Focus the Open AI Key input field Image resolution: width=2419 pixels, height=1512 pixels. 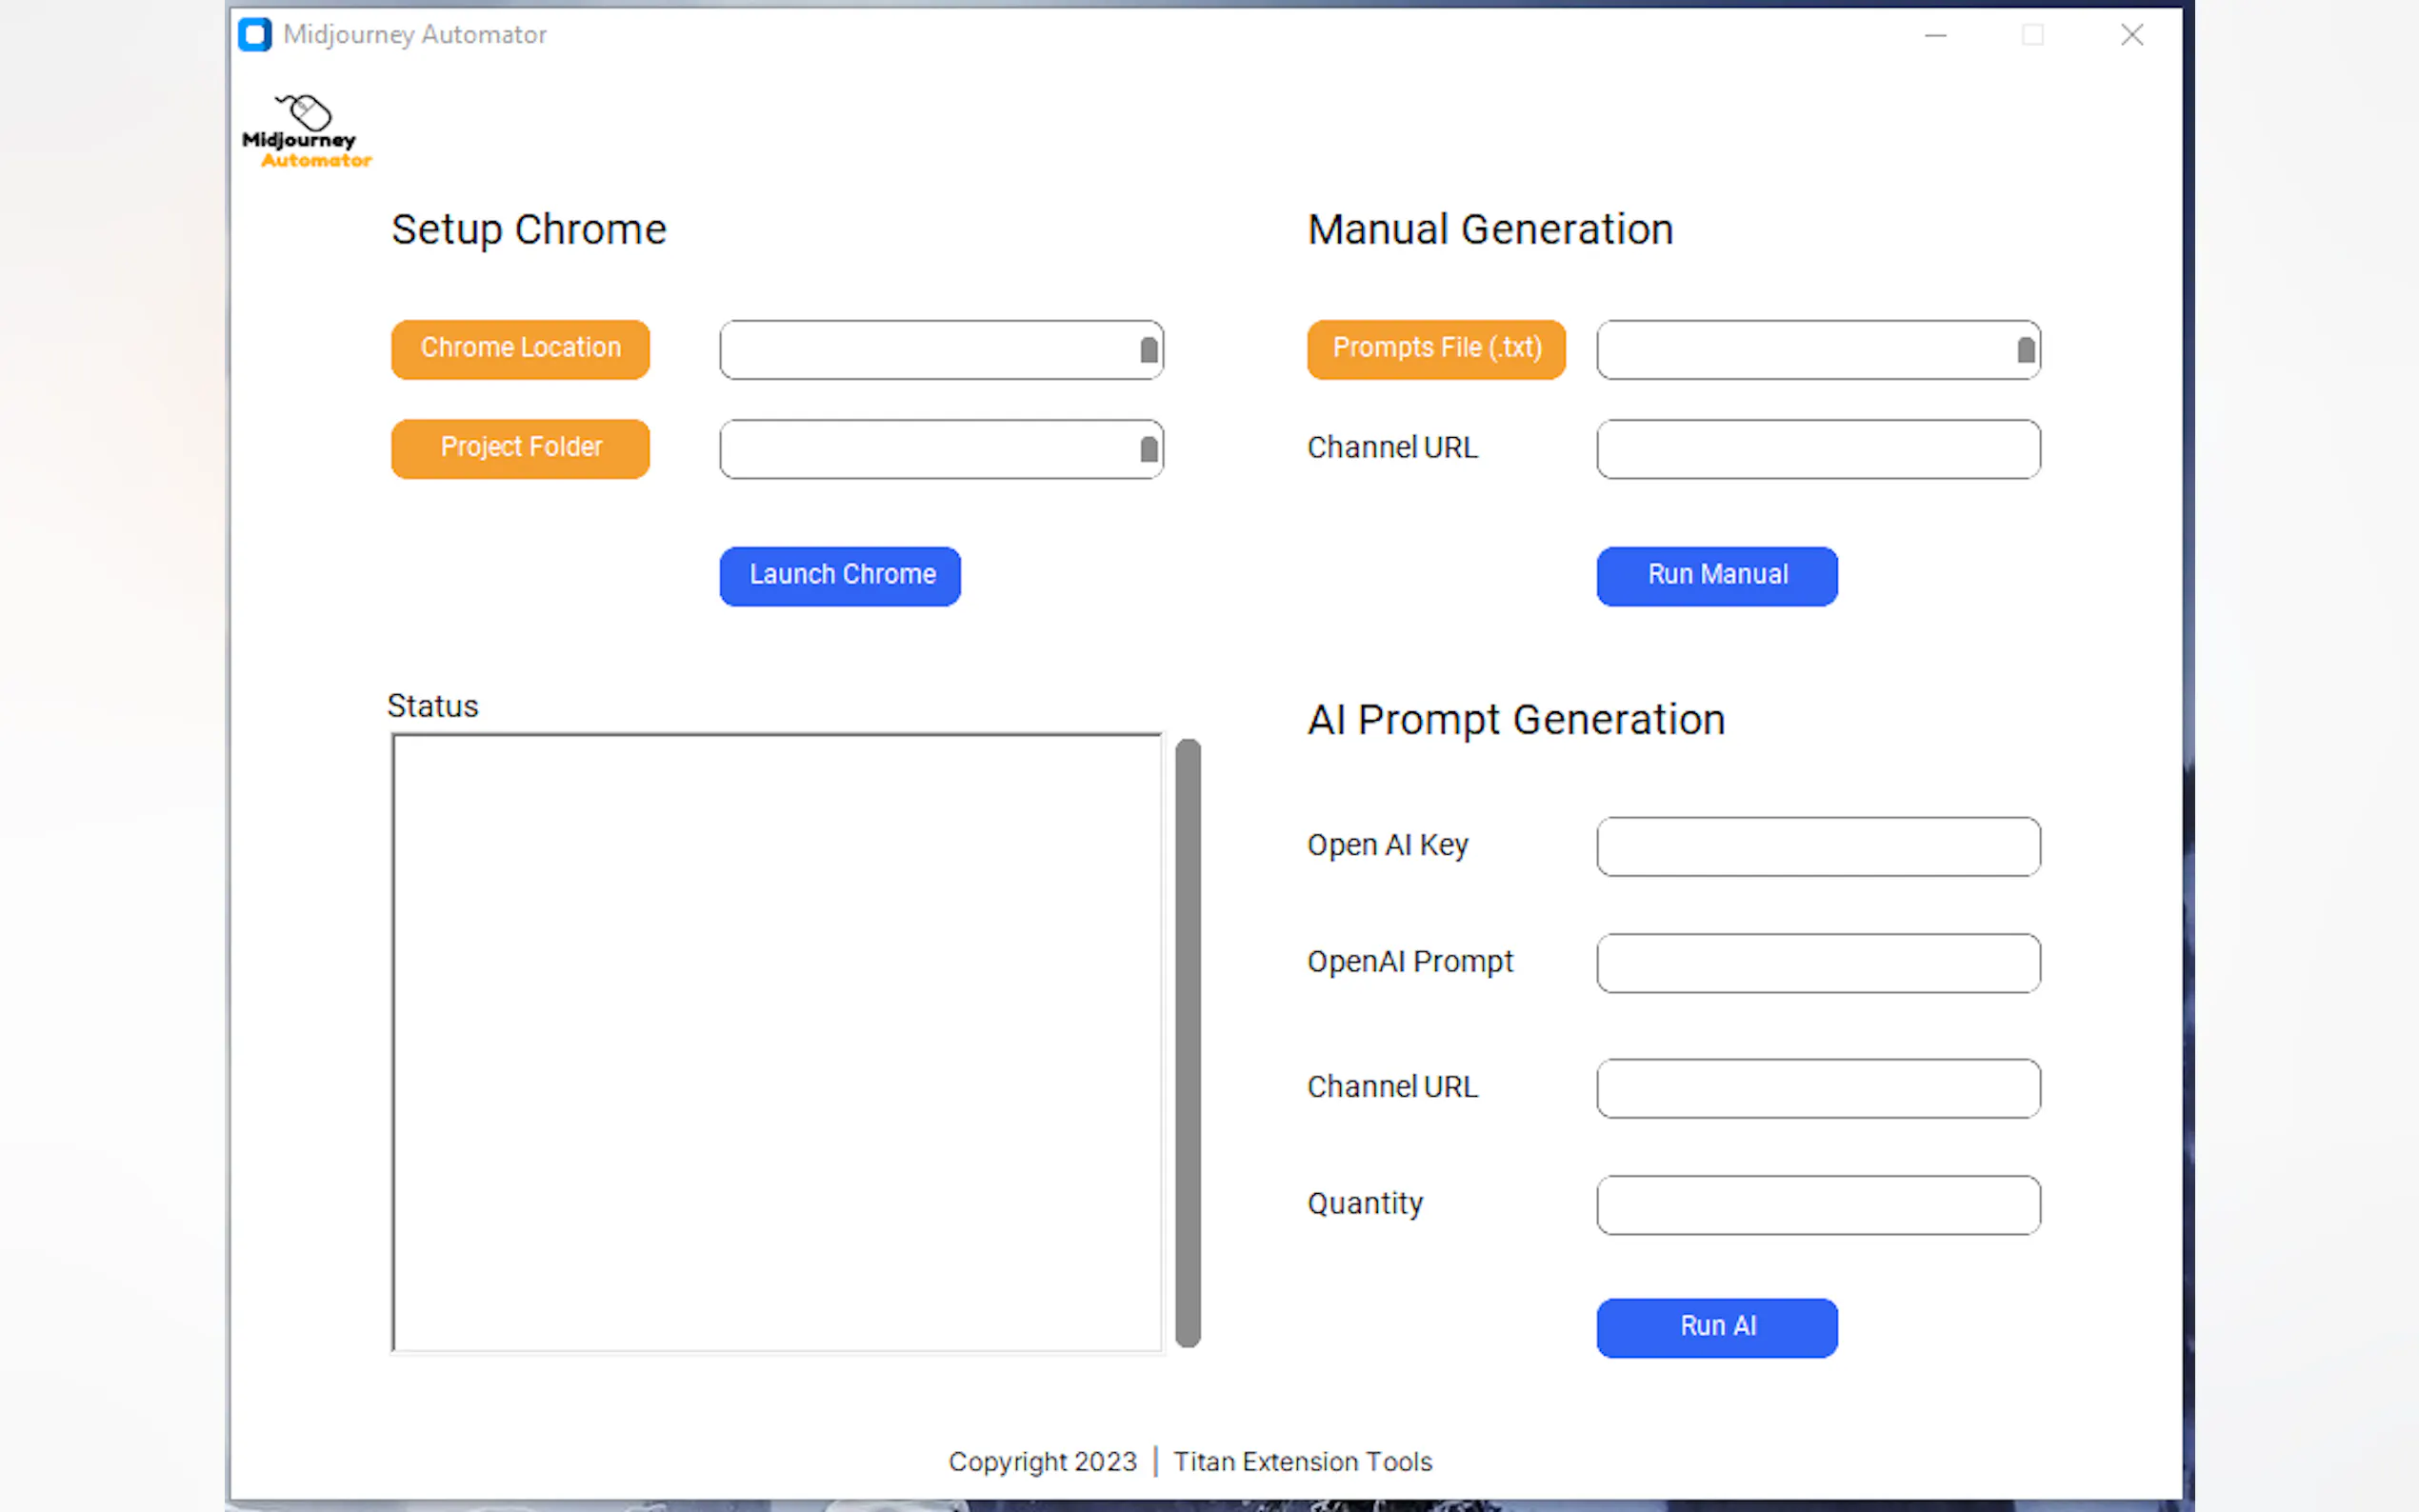[x=1817, y=847]
